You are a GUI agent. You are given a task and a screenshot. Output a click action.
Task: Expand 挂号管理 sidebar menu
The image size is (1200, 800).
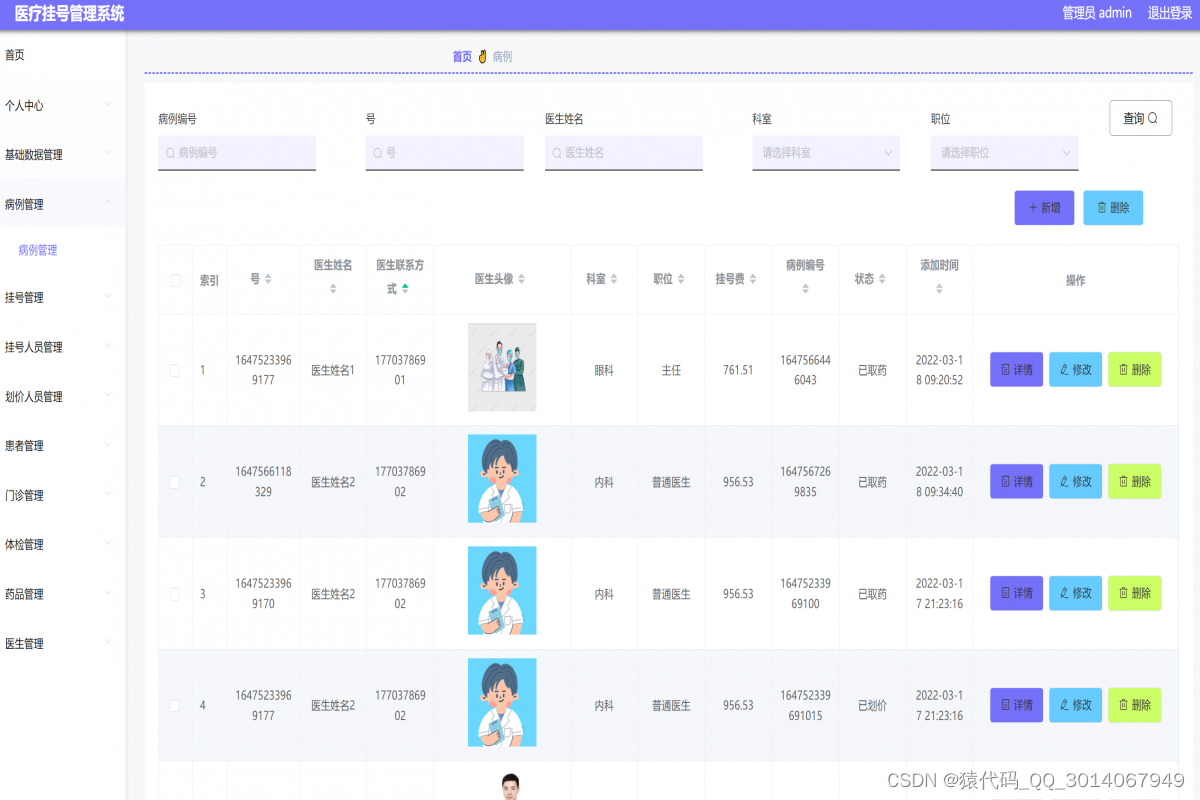click(x=63, y=297)
